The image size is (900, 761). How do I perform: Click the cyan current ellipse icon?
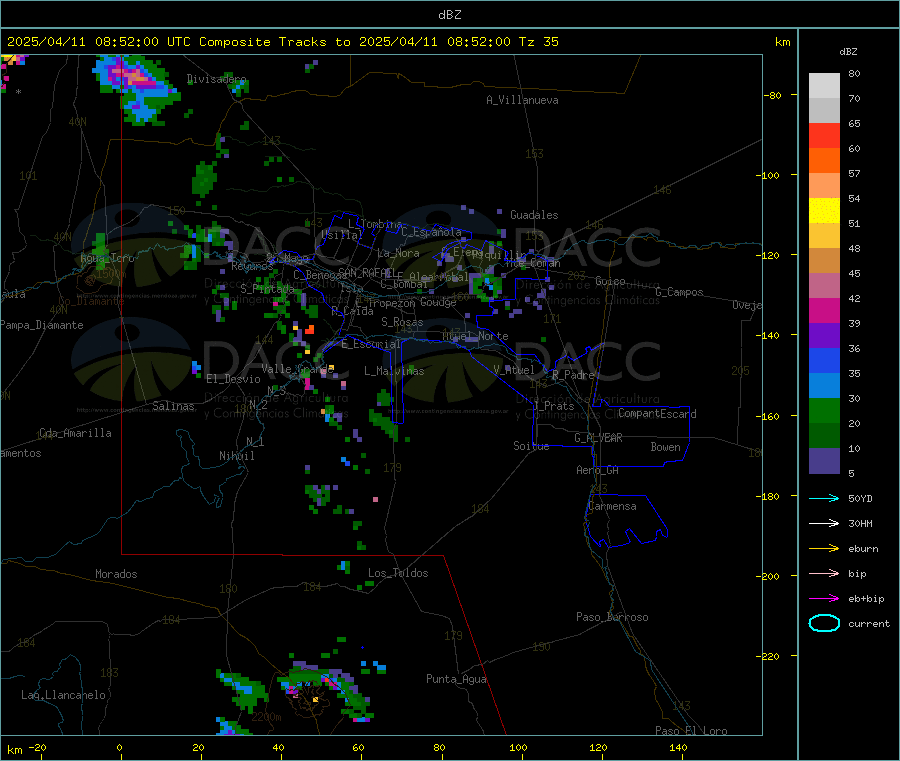pyautogui.click(x=824, y=623)
